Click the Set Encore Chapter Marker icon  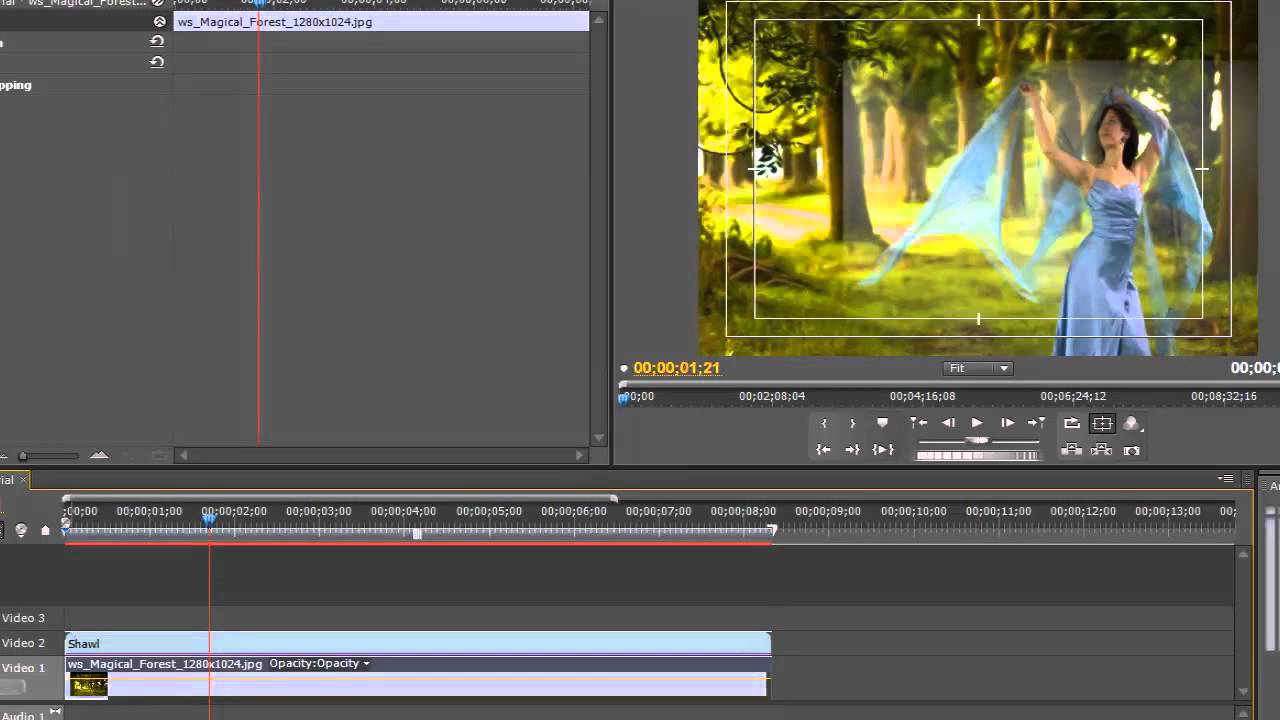(21, 530)
